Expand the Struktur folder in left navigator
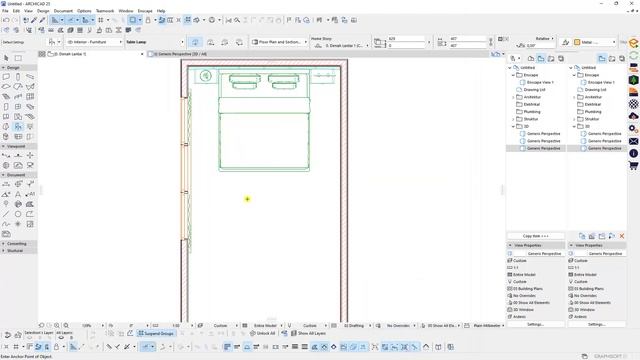 [513, 119]
